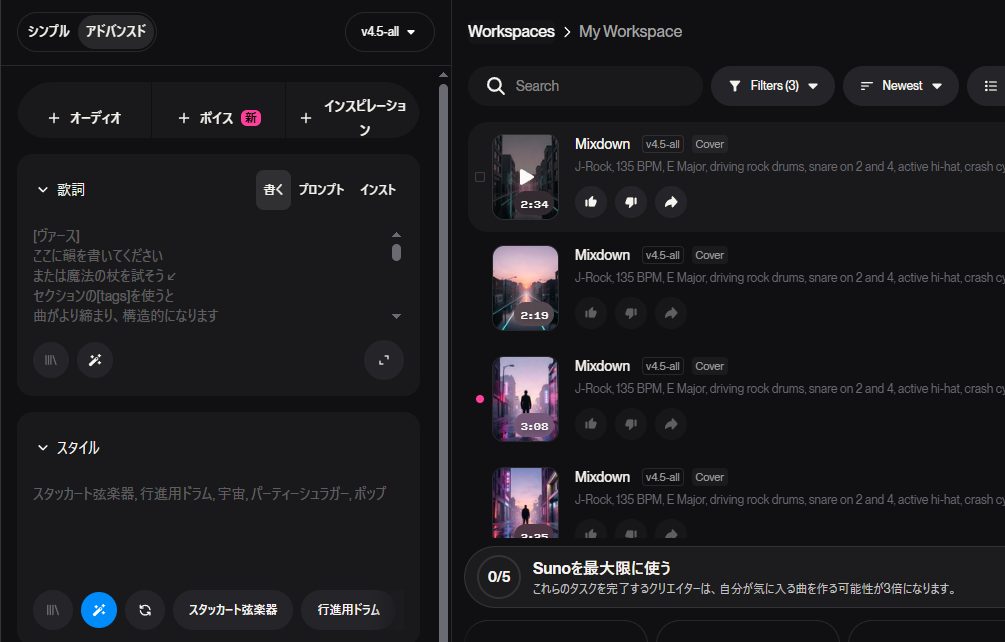Open the 3:08 Mixdown thumbnail
This screenshot has width=1005, height=642.
[526, 399]
